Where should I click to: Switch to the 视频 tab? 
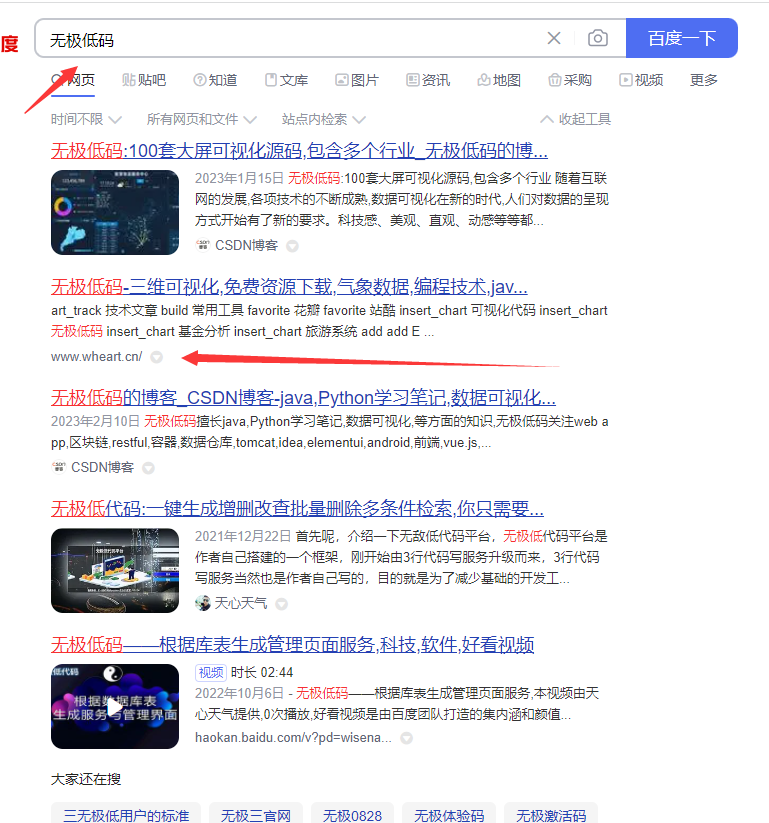[x=641, y=80]
